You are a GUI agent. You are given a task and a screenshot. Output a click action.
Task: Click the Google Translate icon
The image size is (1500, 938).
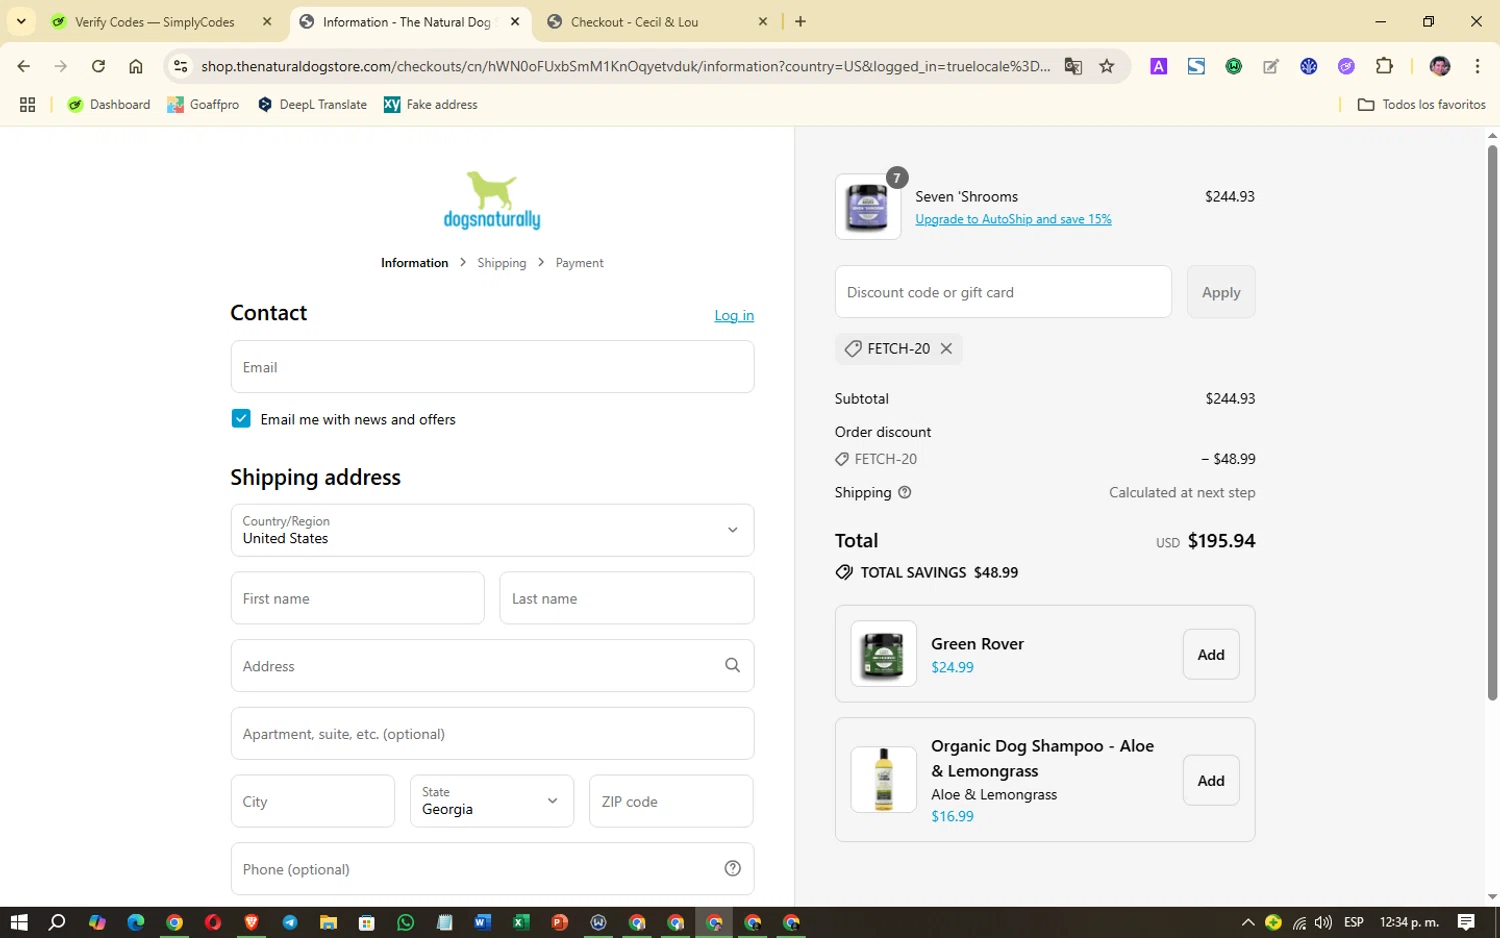(x=1073, y=66)
